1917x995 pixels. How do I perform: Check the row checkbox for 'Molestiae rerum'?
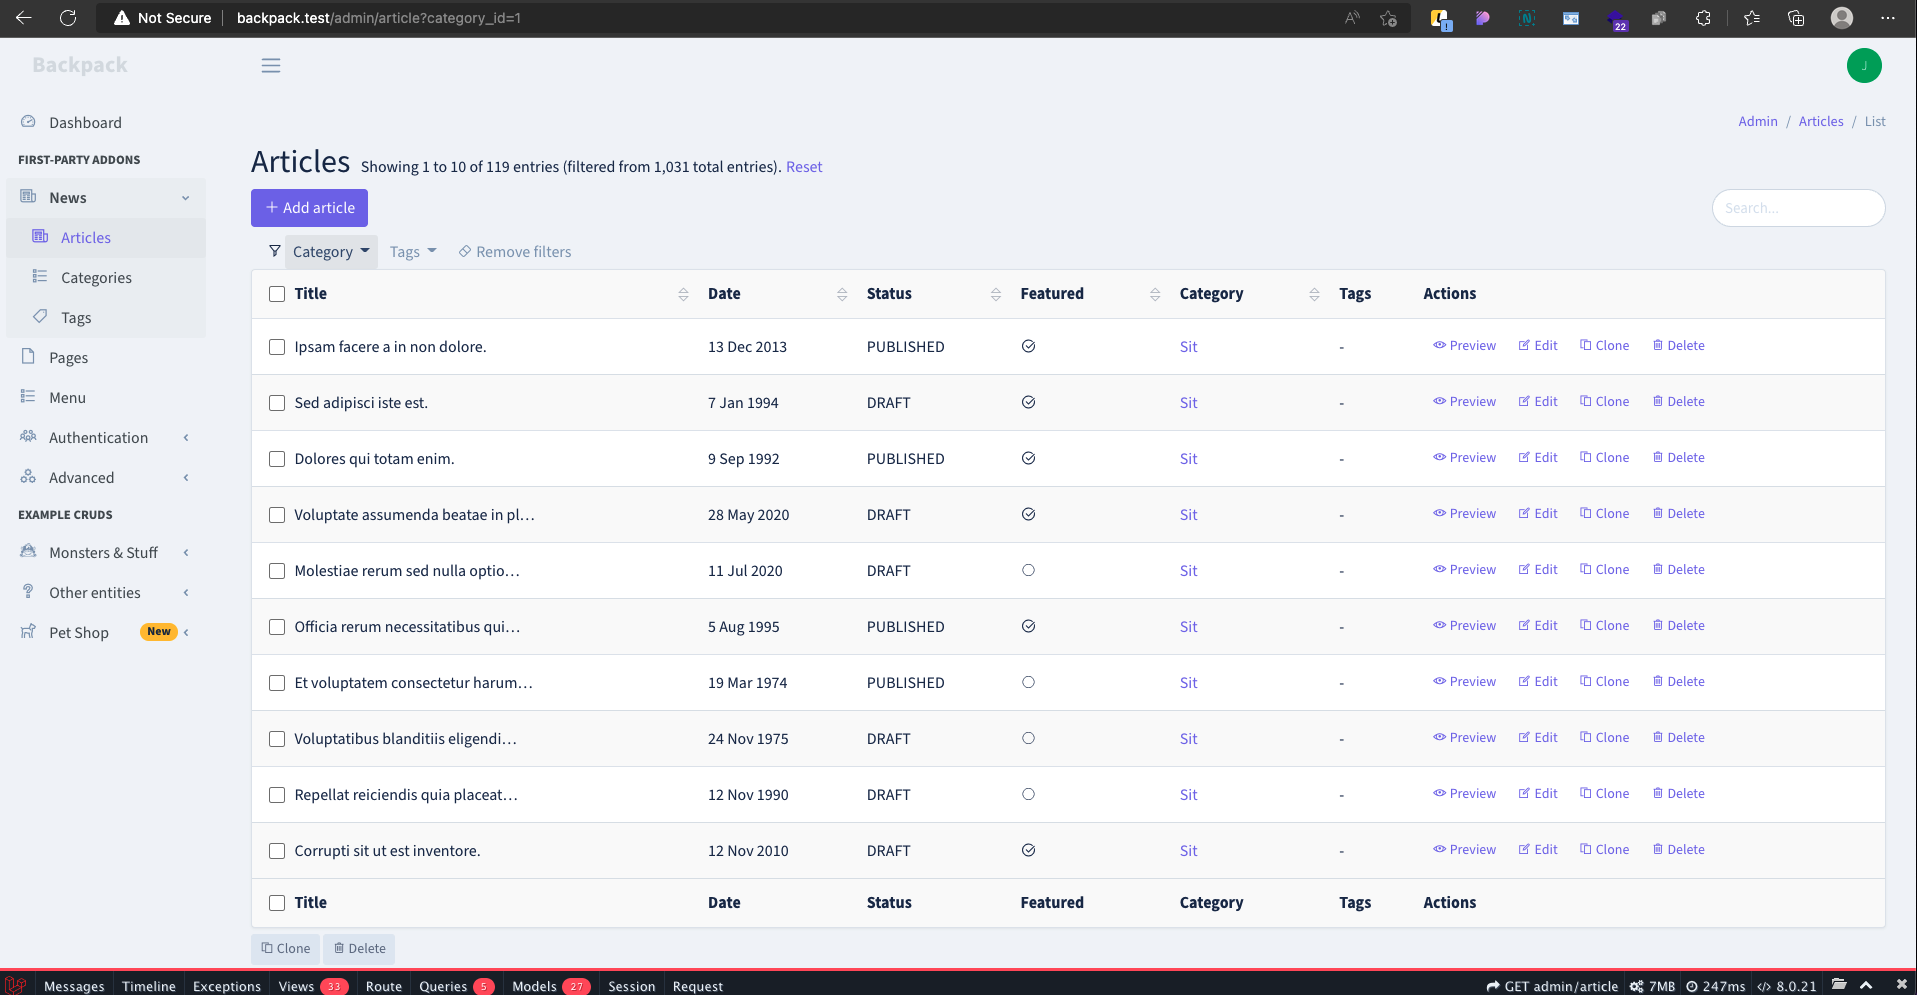pos(276,571)
